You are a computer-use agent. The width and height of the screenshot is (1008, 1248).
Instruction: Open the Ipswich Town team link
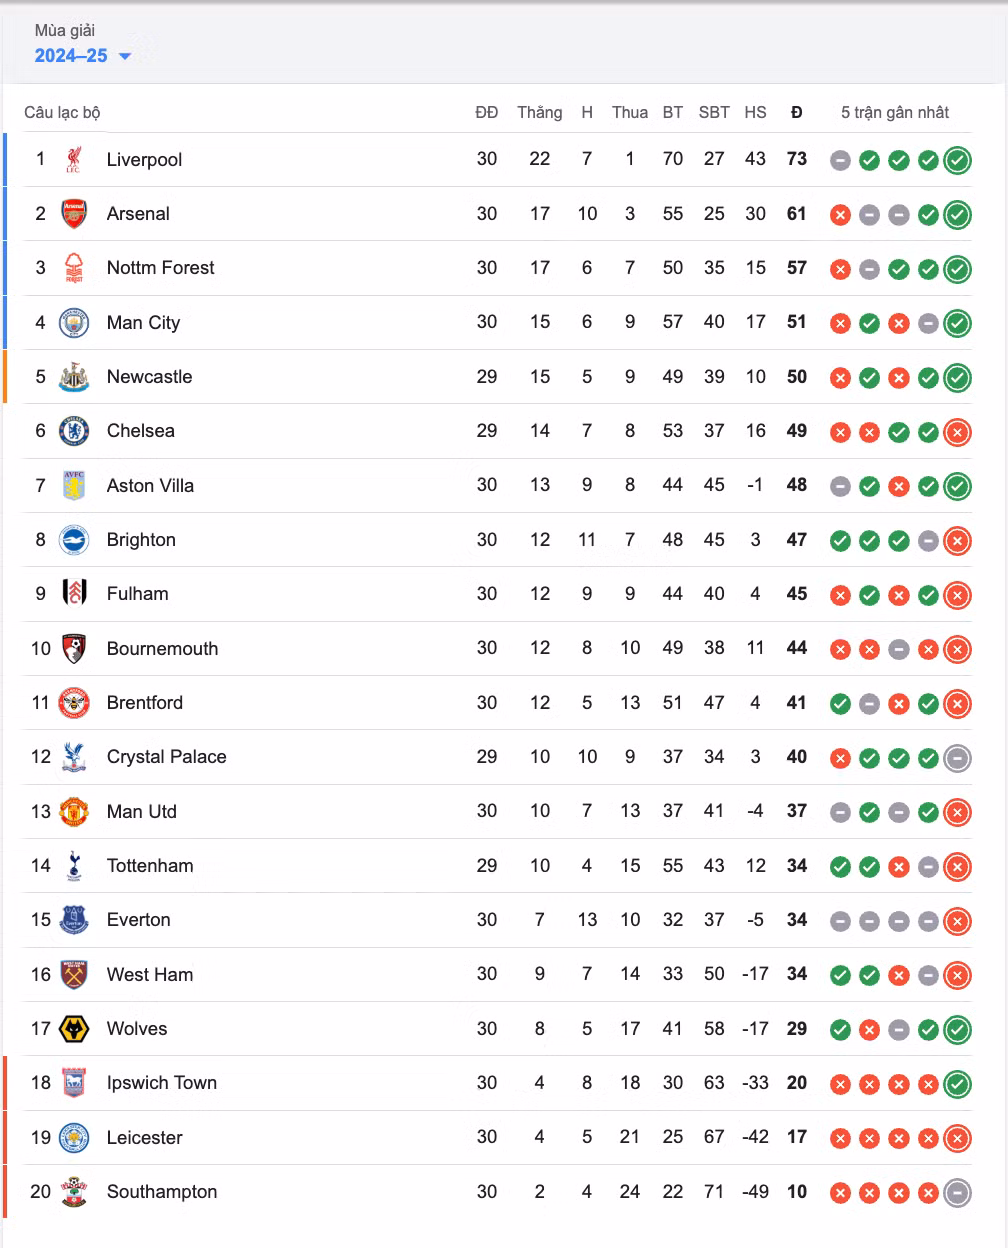161,1083
